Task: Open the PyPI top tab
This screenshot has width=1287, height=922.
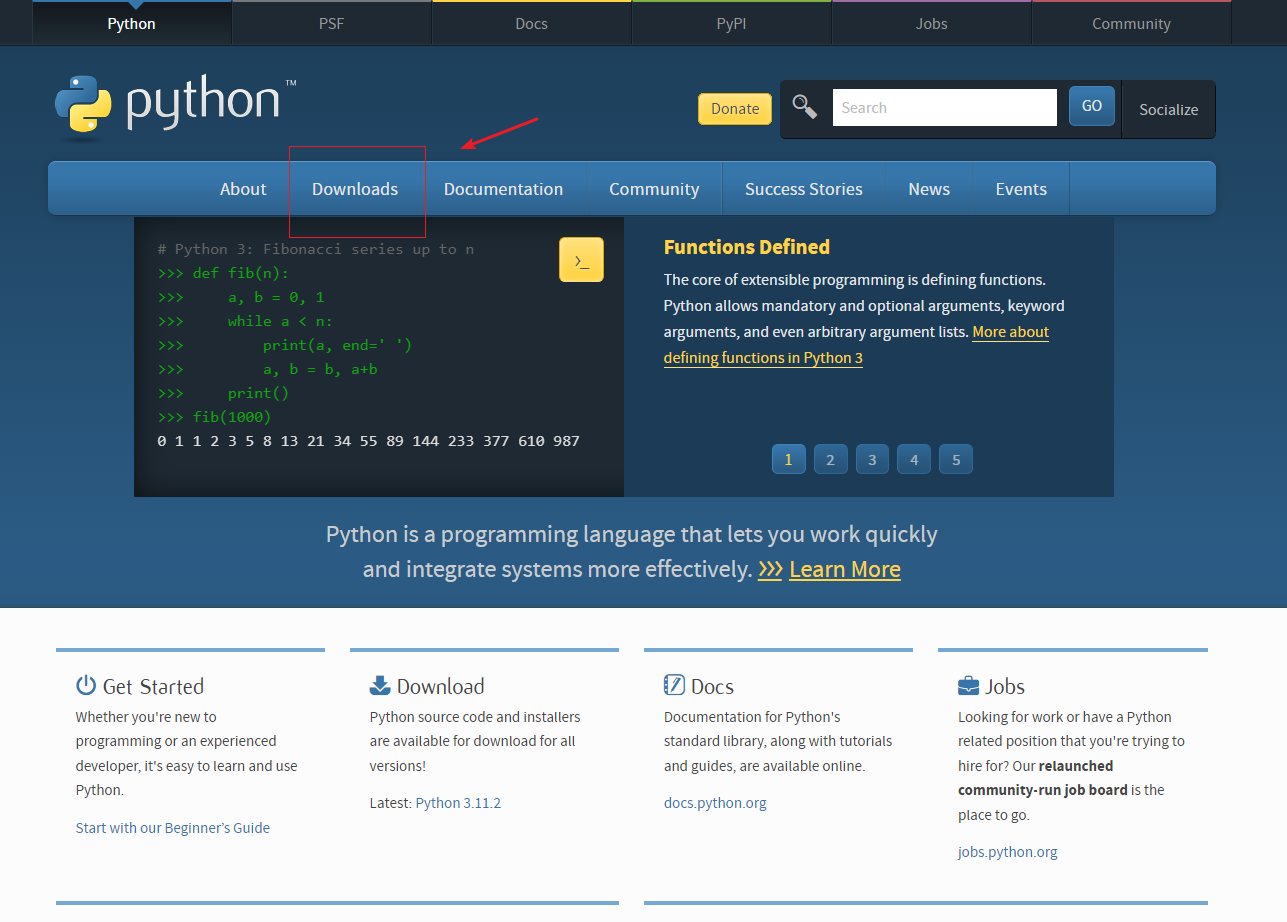Action: [x=732, y=23]
